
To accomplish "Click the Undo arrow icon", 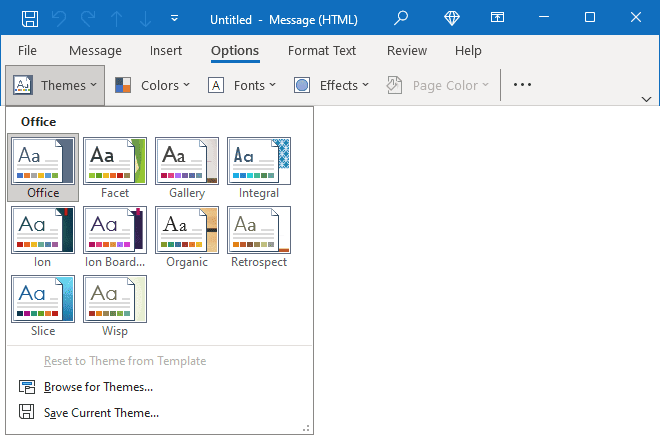I will click(59, 19).
